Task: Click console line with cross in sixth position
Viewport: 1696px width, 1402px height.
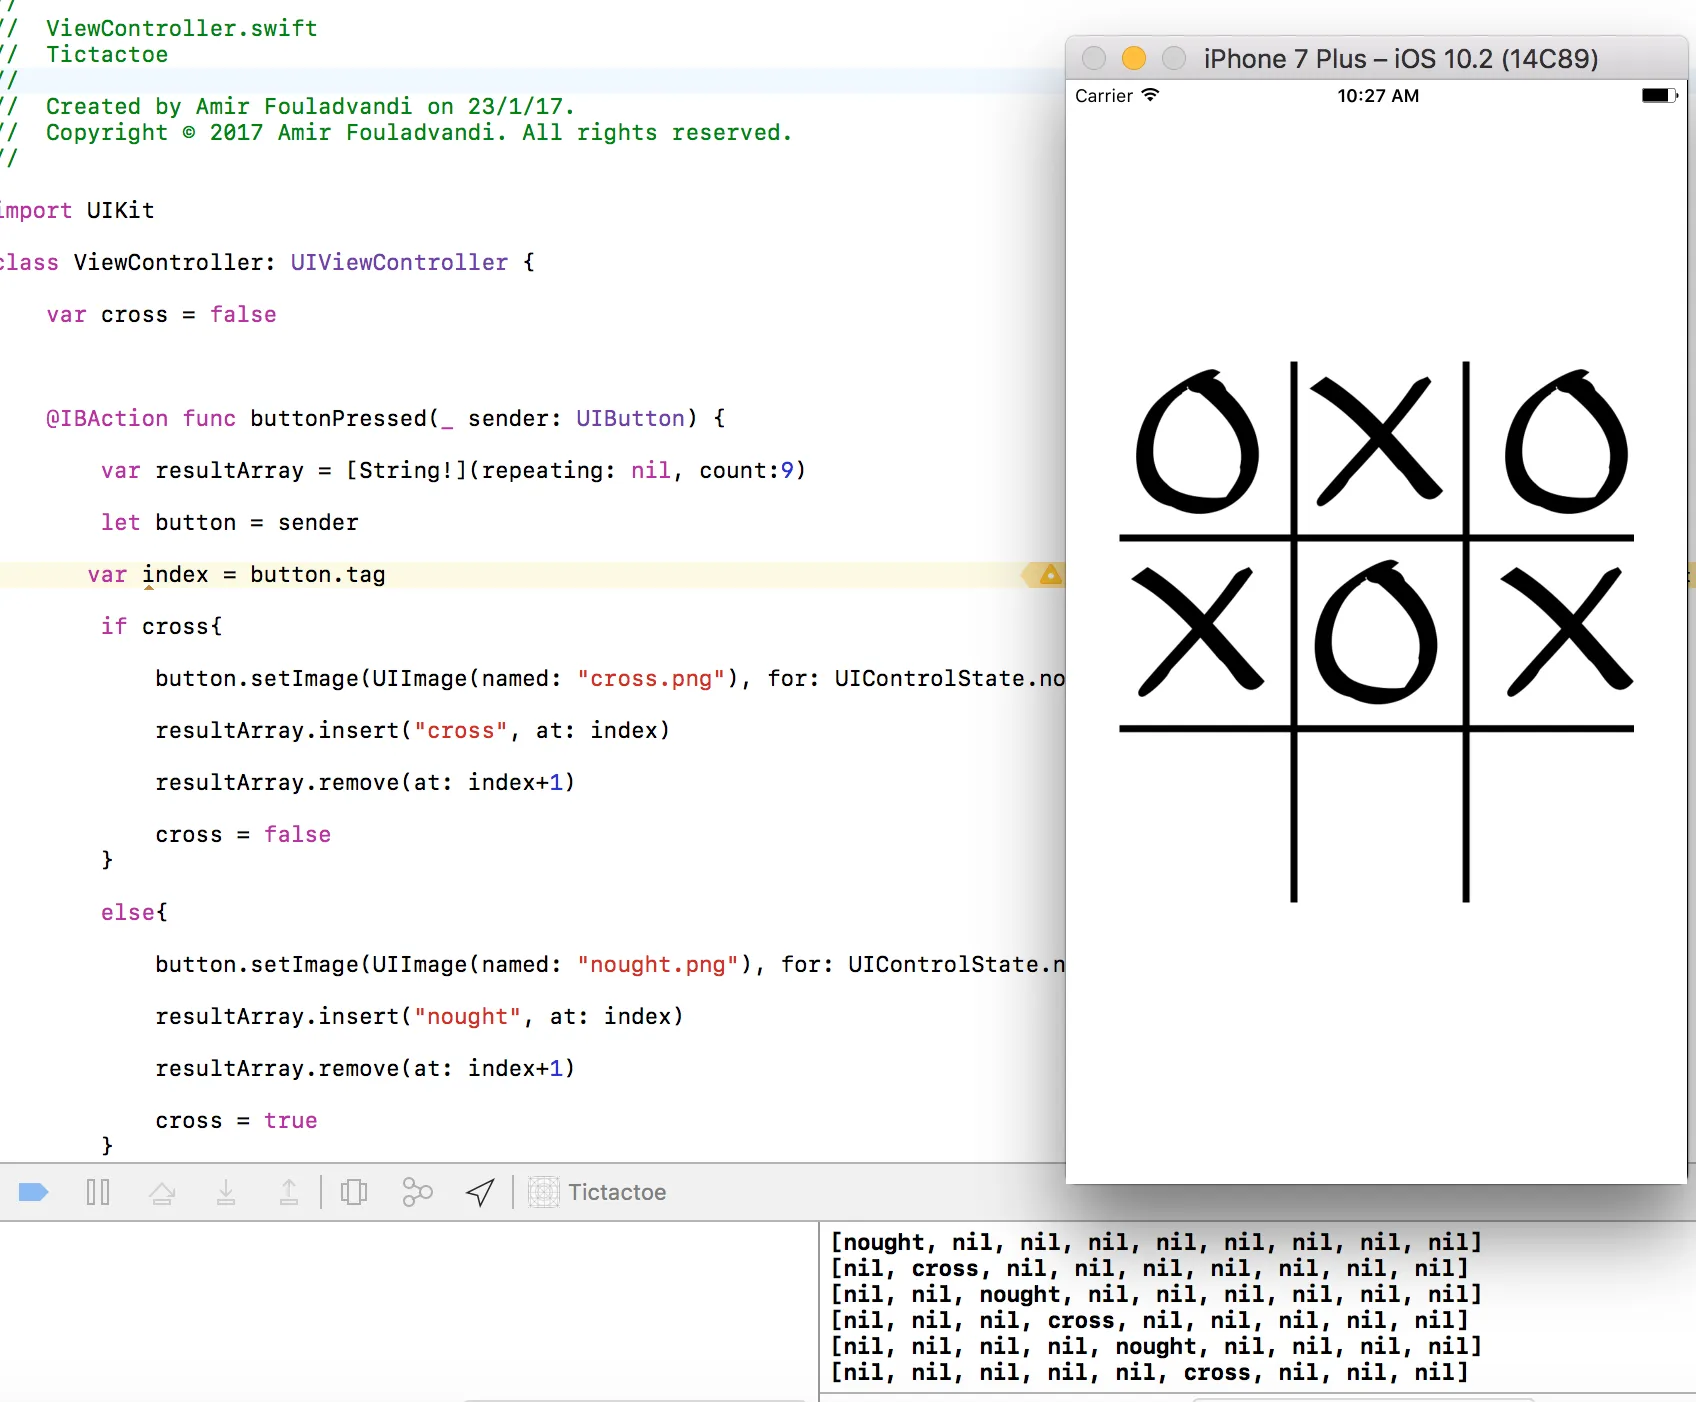Action: pyautogui.click(x=1150, y=1372)
